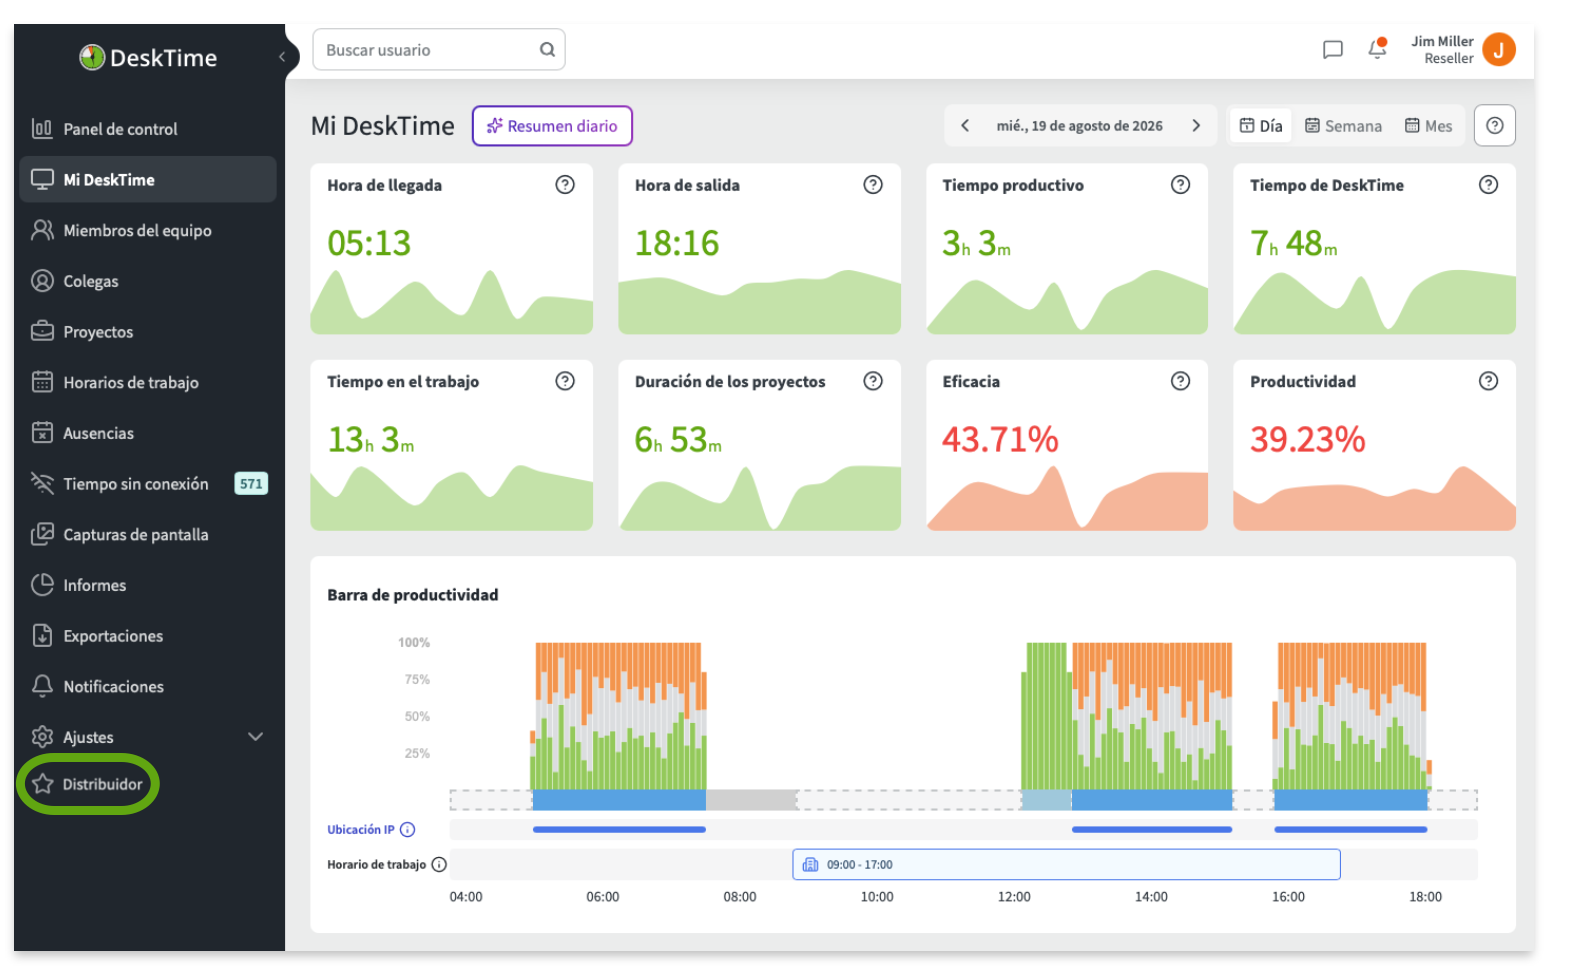Go to previous day arrow
The image size is (1570, 970).
[965, 126]
